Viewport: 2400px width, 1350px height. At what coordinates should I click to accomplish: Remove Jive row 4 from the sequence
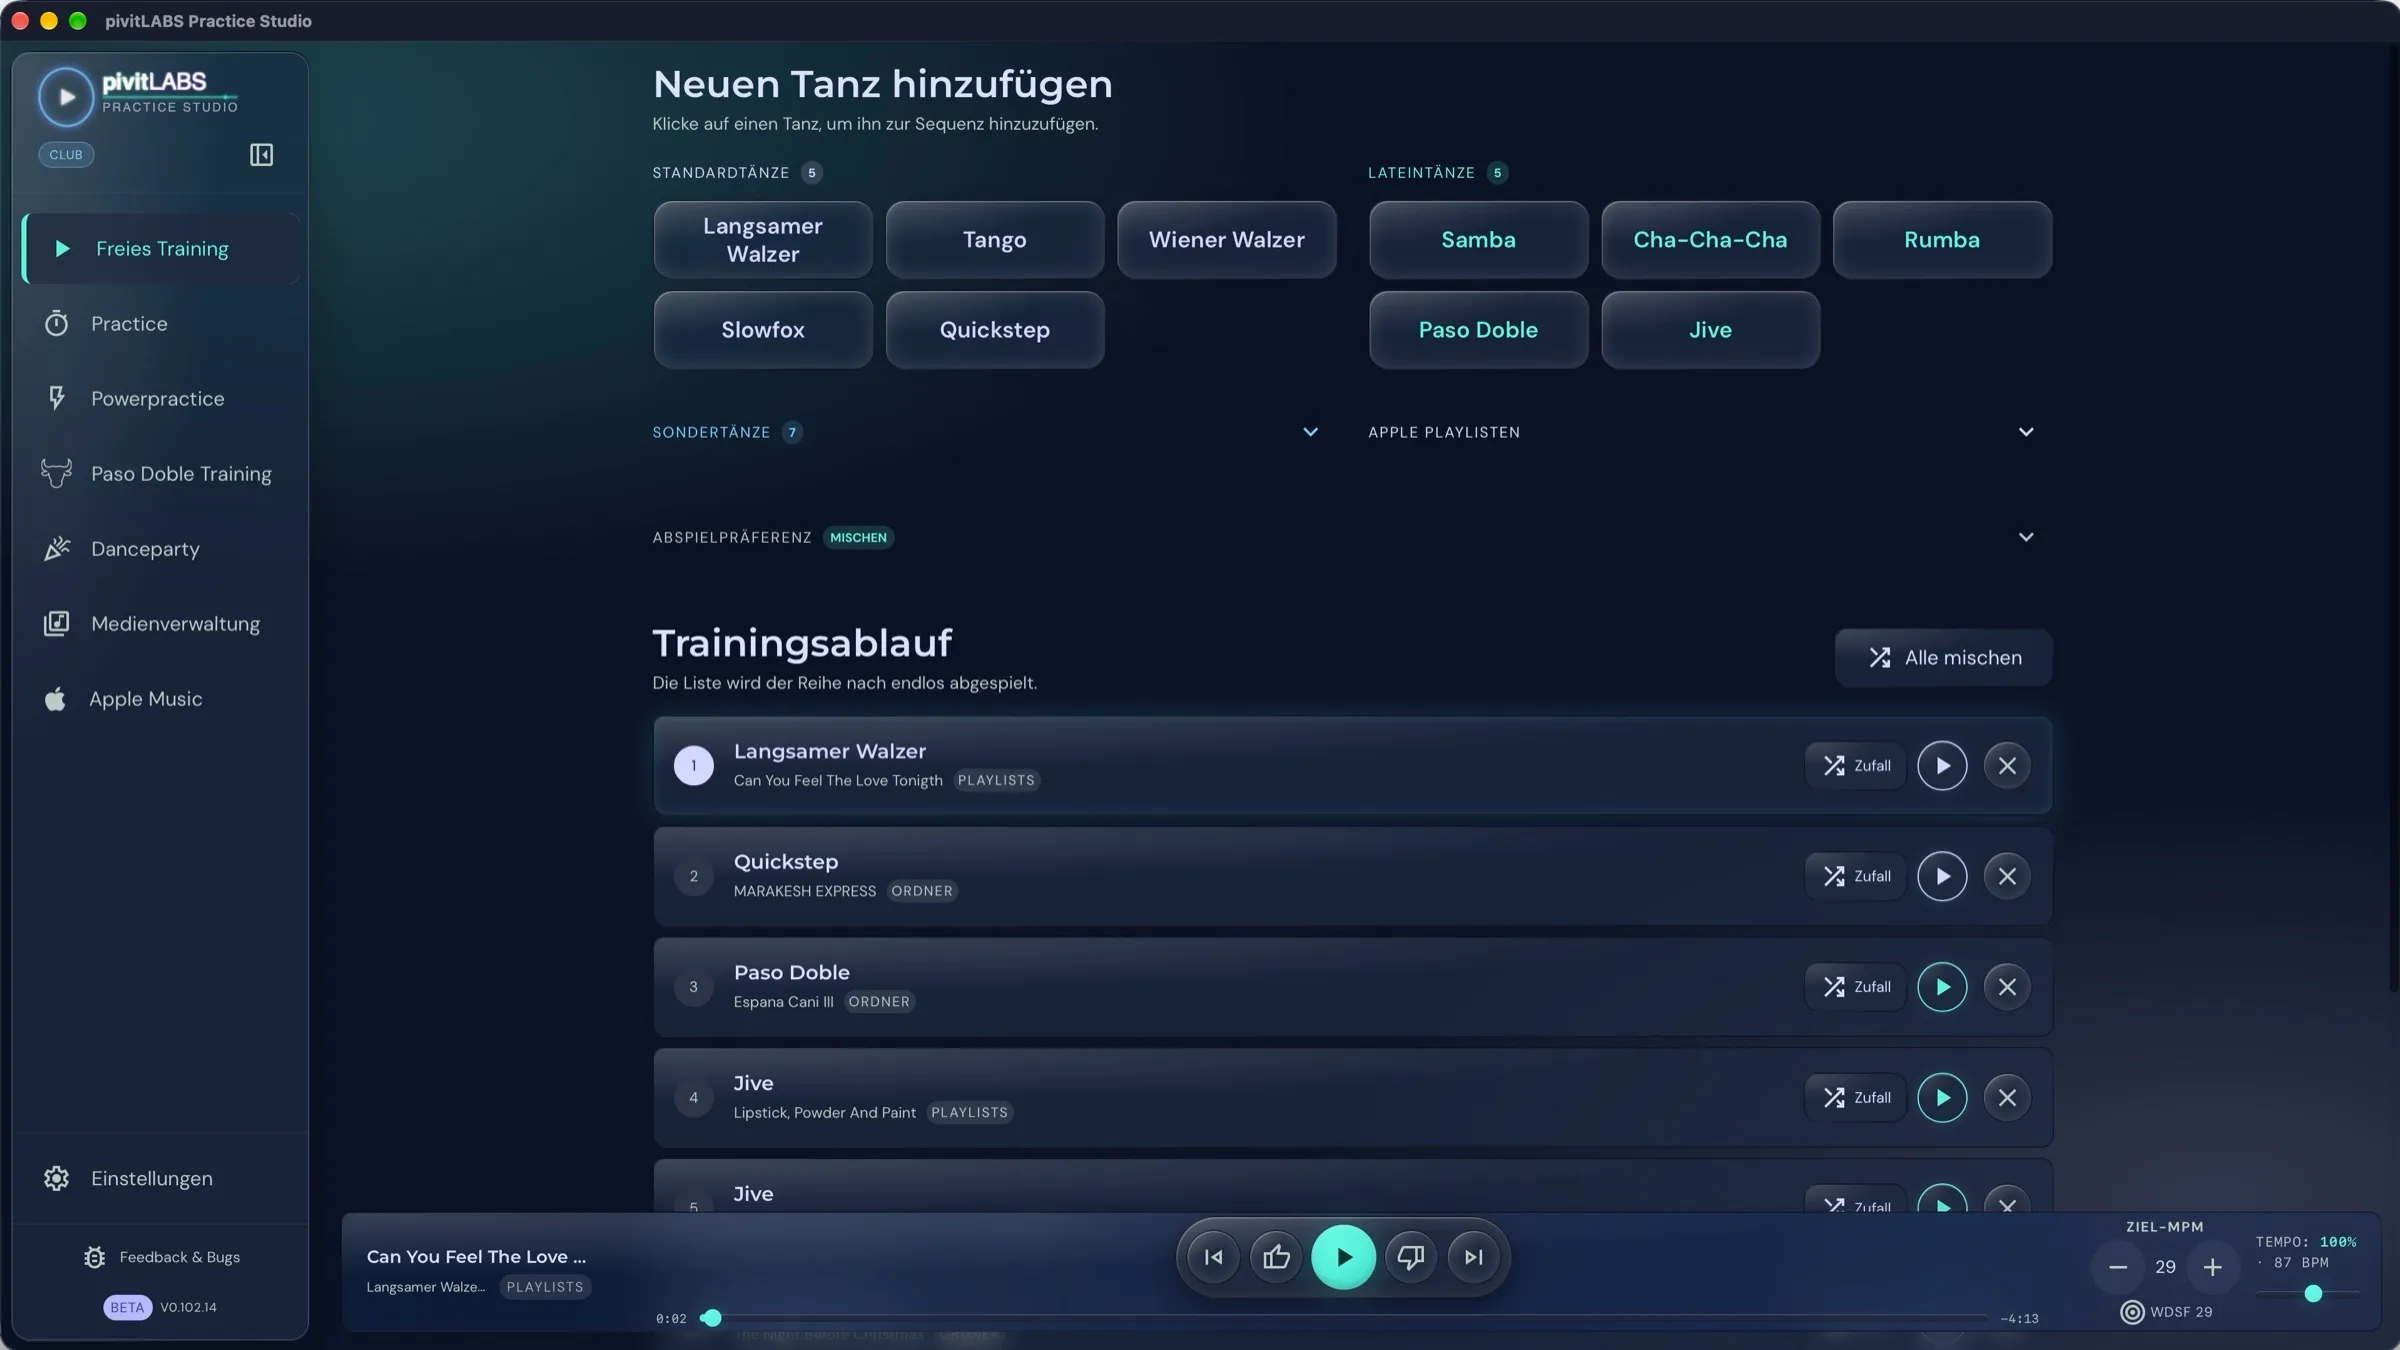click(2007, 1098)
